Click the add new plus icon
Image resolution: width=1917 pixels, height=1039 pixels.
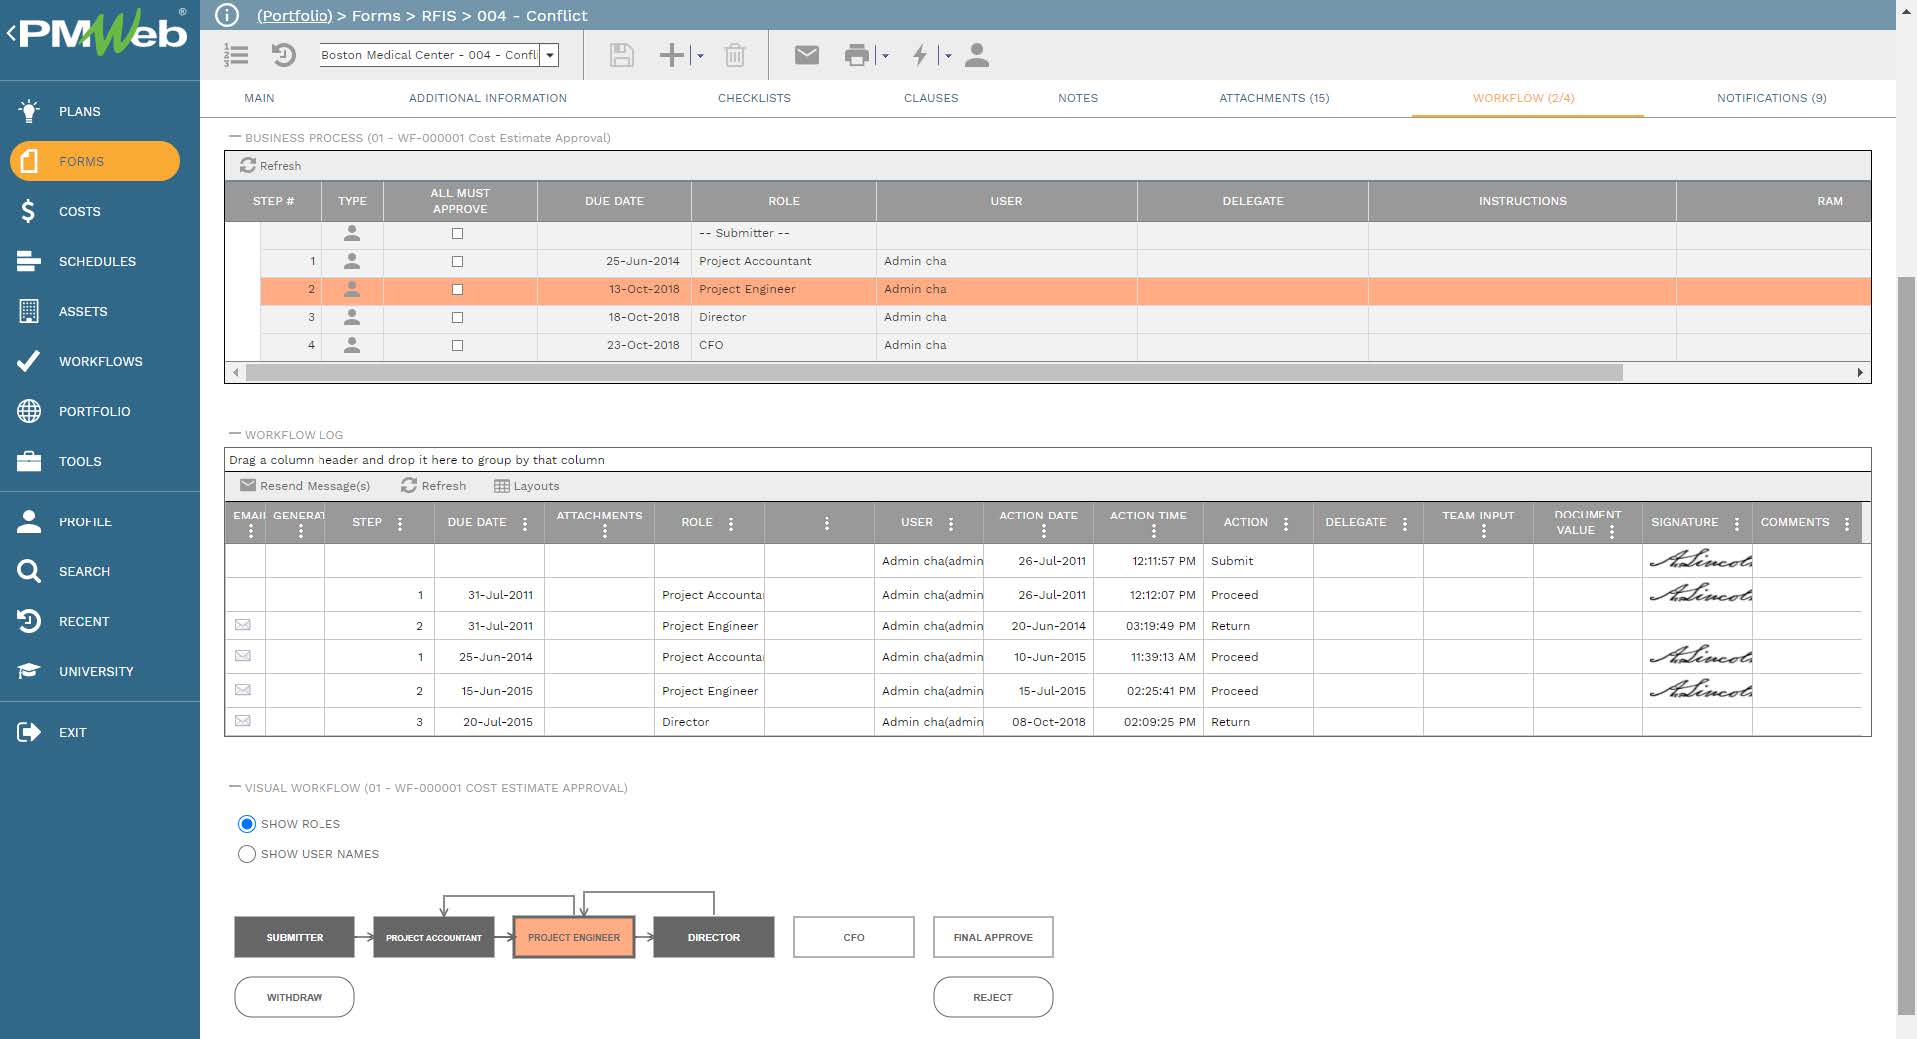[672, 55]
